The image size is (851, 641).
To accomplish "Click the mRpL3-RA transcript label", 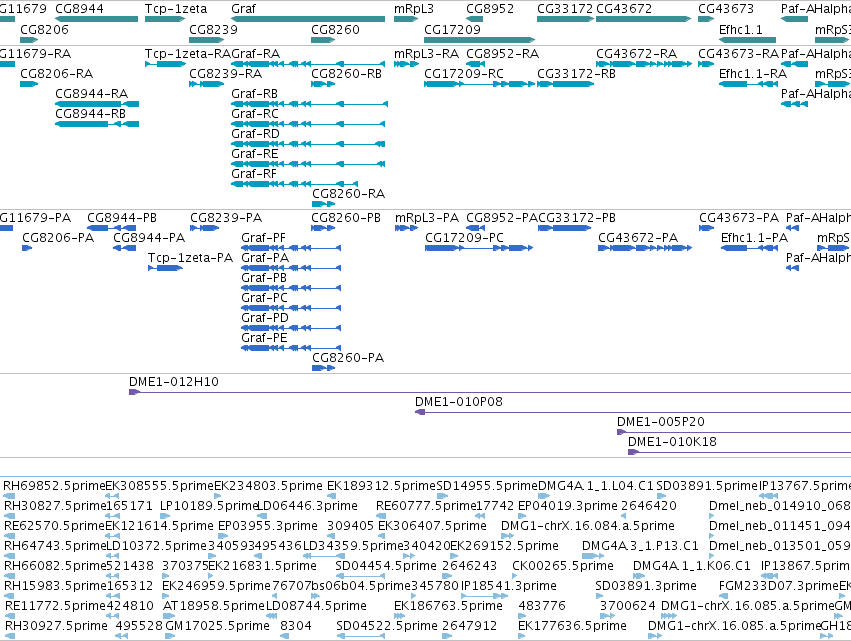I will coord(427,54).
